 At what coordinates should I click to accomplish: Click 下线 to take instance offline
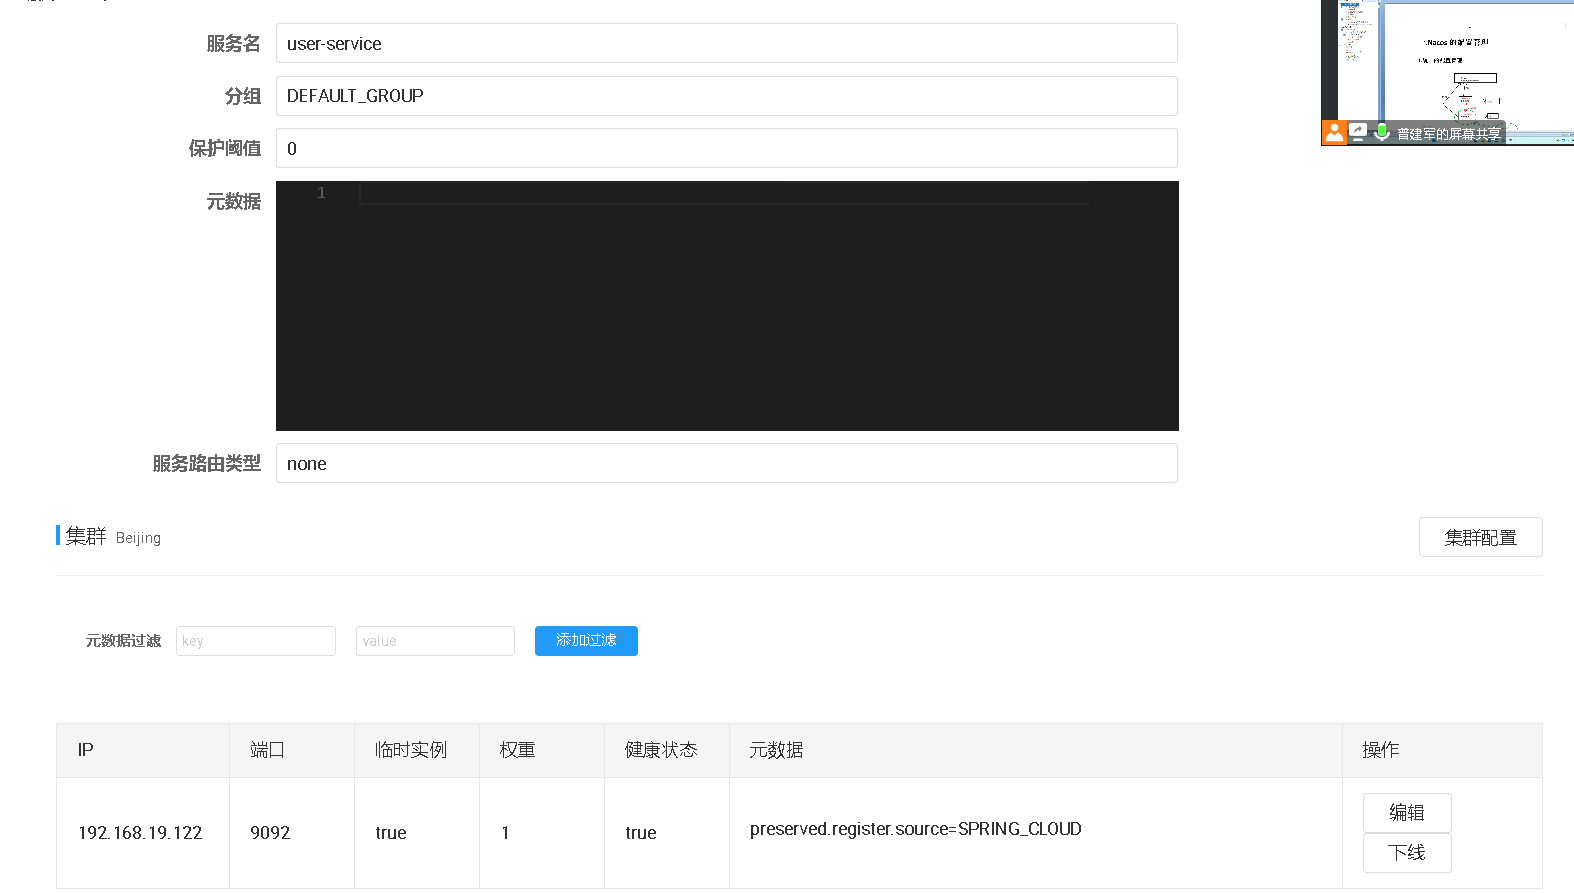coord(1407,853)
